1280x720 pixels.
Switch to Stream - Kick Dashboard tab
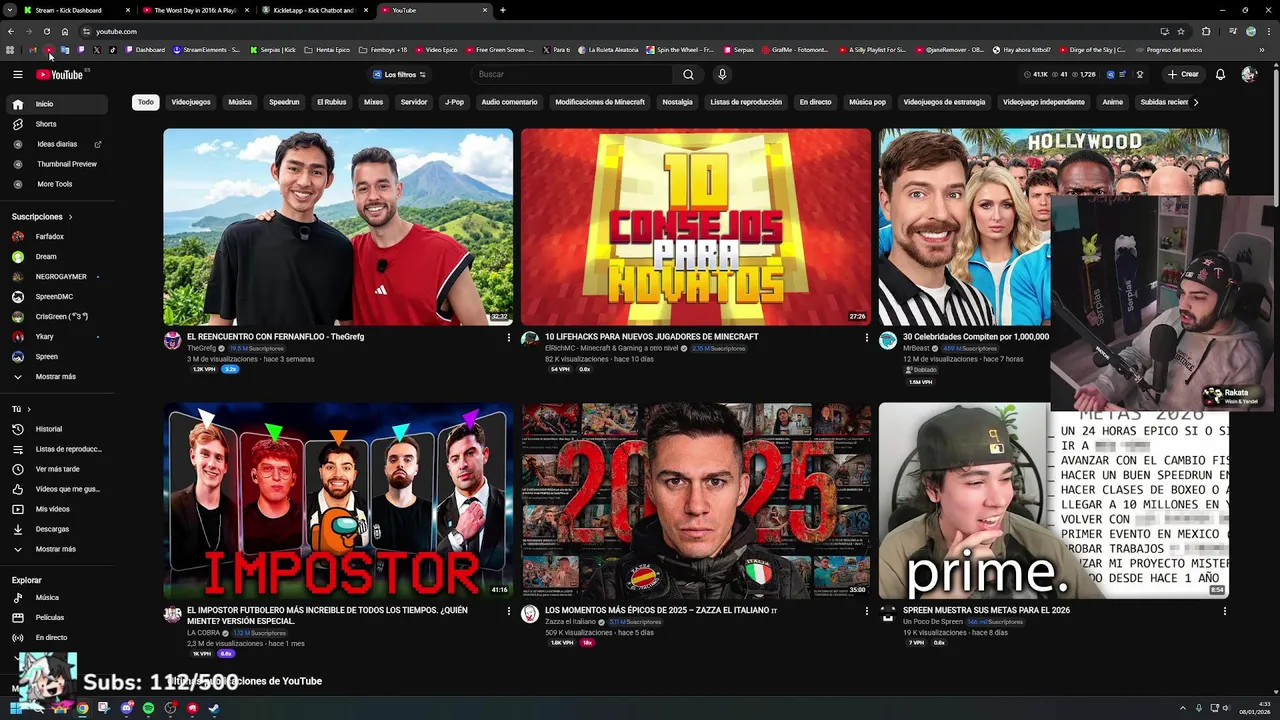[75, 10]
